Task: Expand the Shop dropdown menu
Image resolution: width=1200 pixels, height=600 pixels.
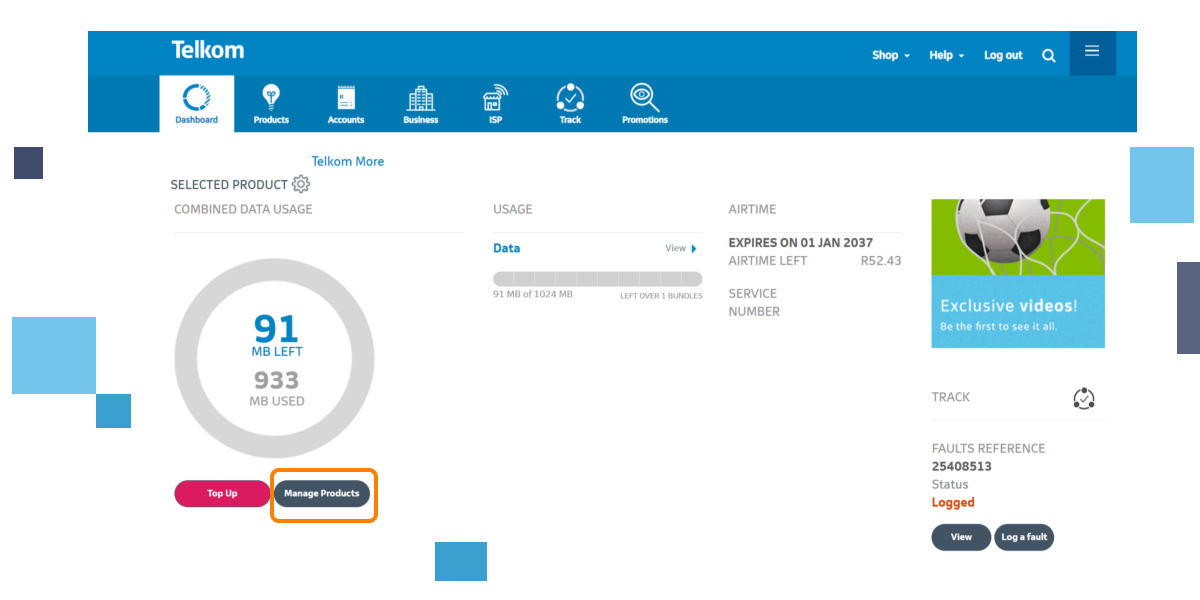Action: [x=891, y=55]
